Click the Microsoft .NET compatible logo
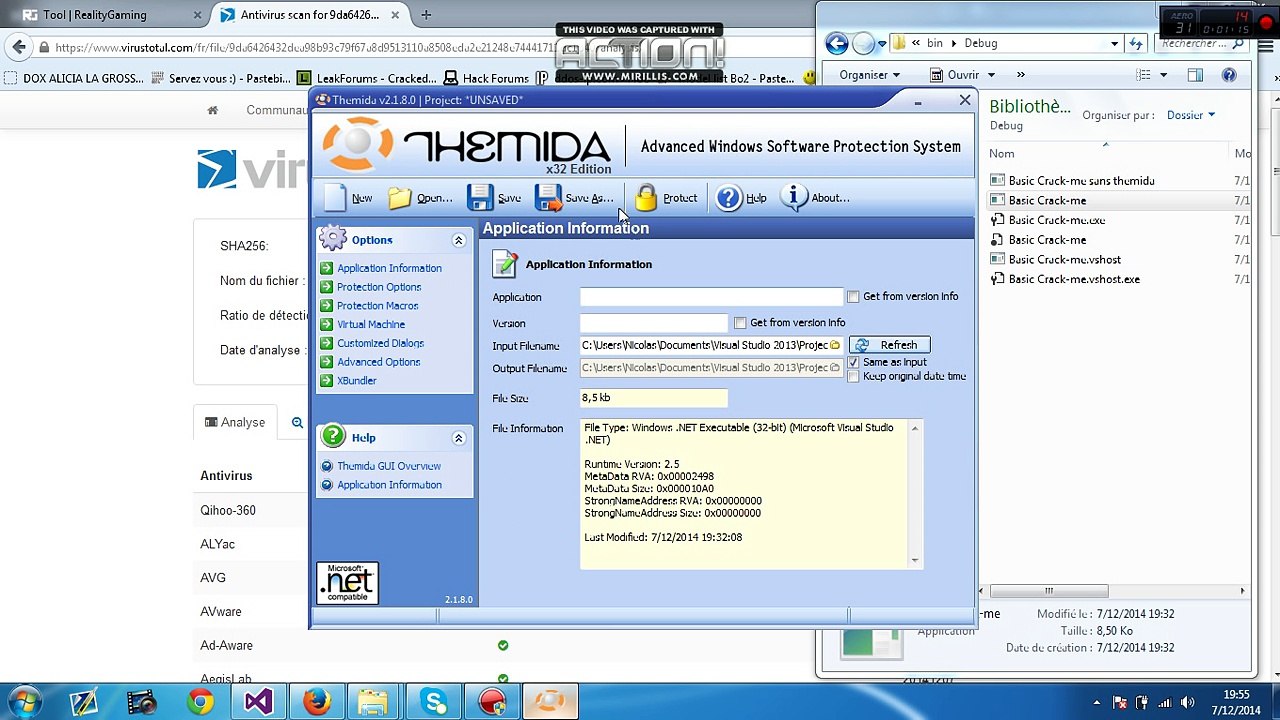This screenshot has height=720, width=1280. (x=347, y=583)
